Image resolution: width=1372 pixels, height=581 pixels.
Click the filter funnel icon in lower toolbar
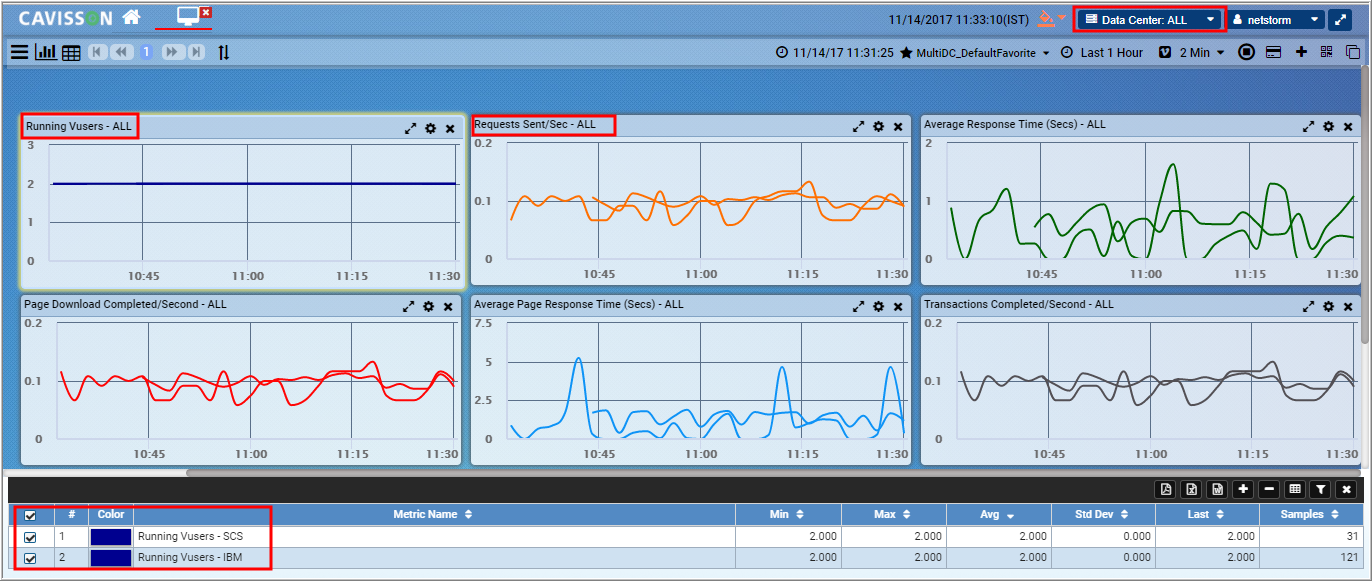[x=1321, y=489]
